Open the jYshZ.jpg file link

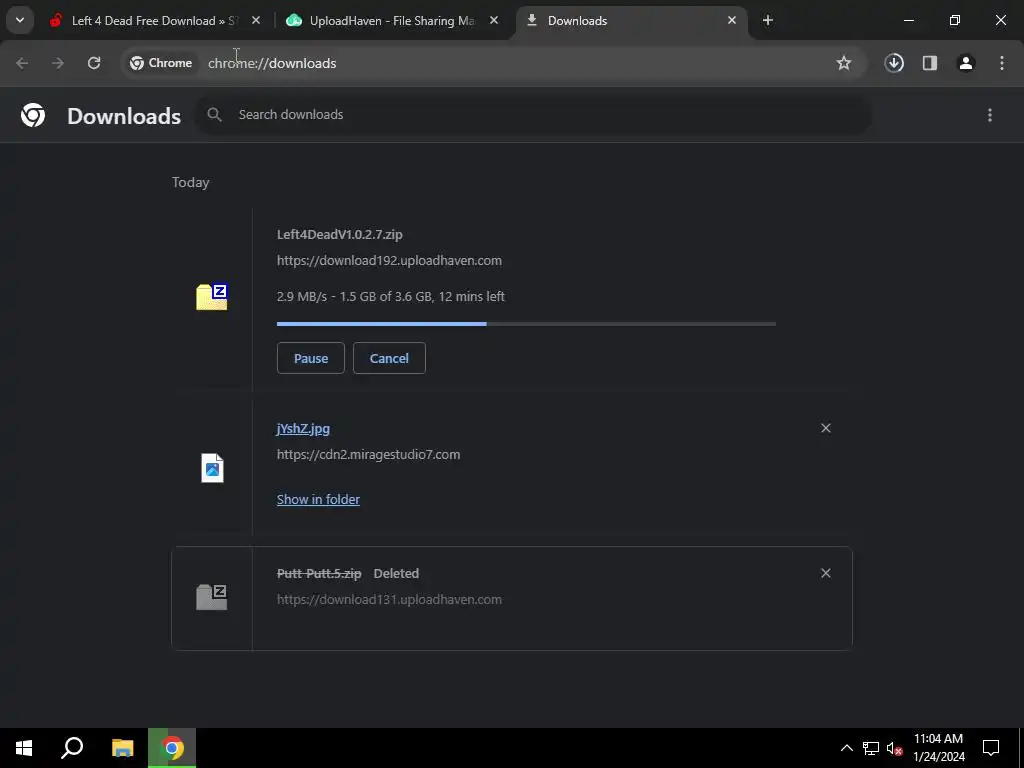tap(303, 428)
